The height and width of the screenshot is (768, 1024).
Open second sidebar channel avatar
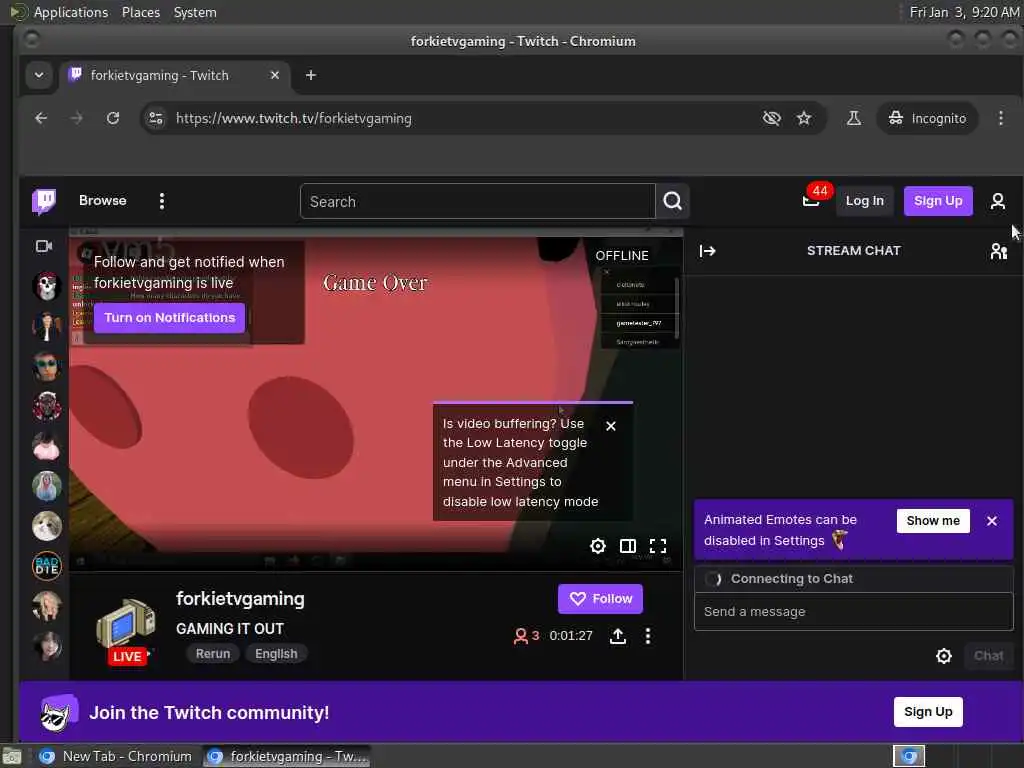pyautogui.click(x=47, y=326)
